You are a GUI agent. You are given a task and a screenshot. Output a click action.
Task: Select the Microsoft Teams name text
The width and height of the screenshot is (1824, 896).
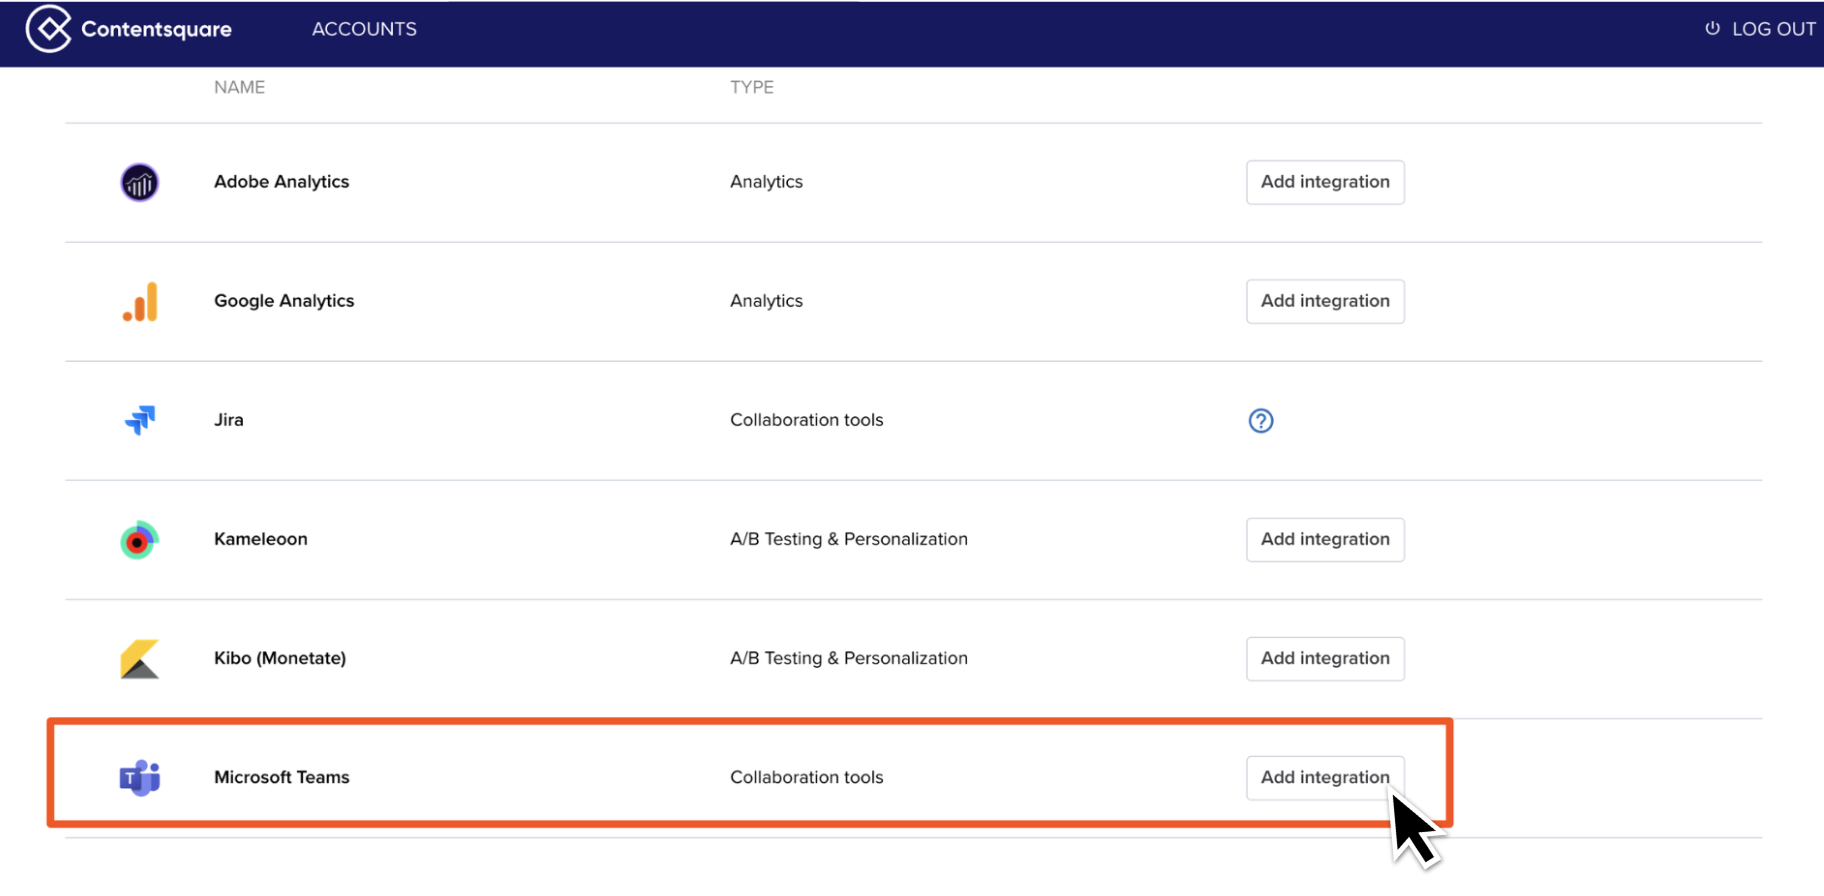tap(281, 777)
